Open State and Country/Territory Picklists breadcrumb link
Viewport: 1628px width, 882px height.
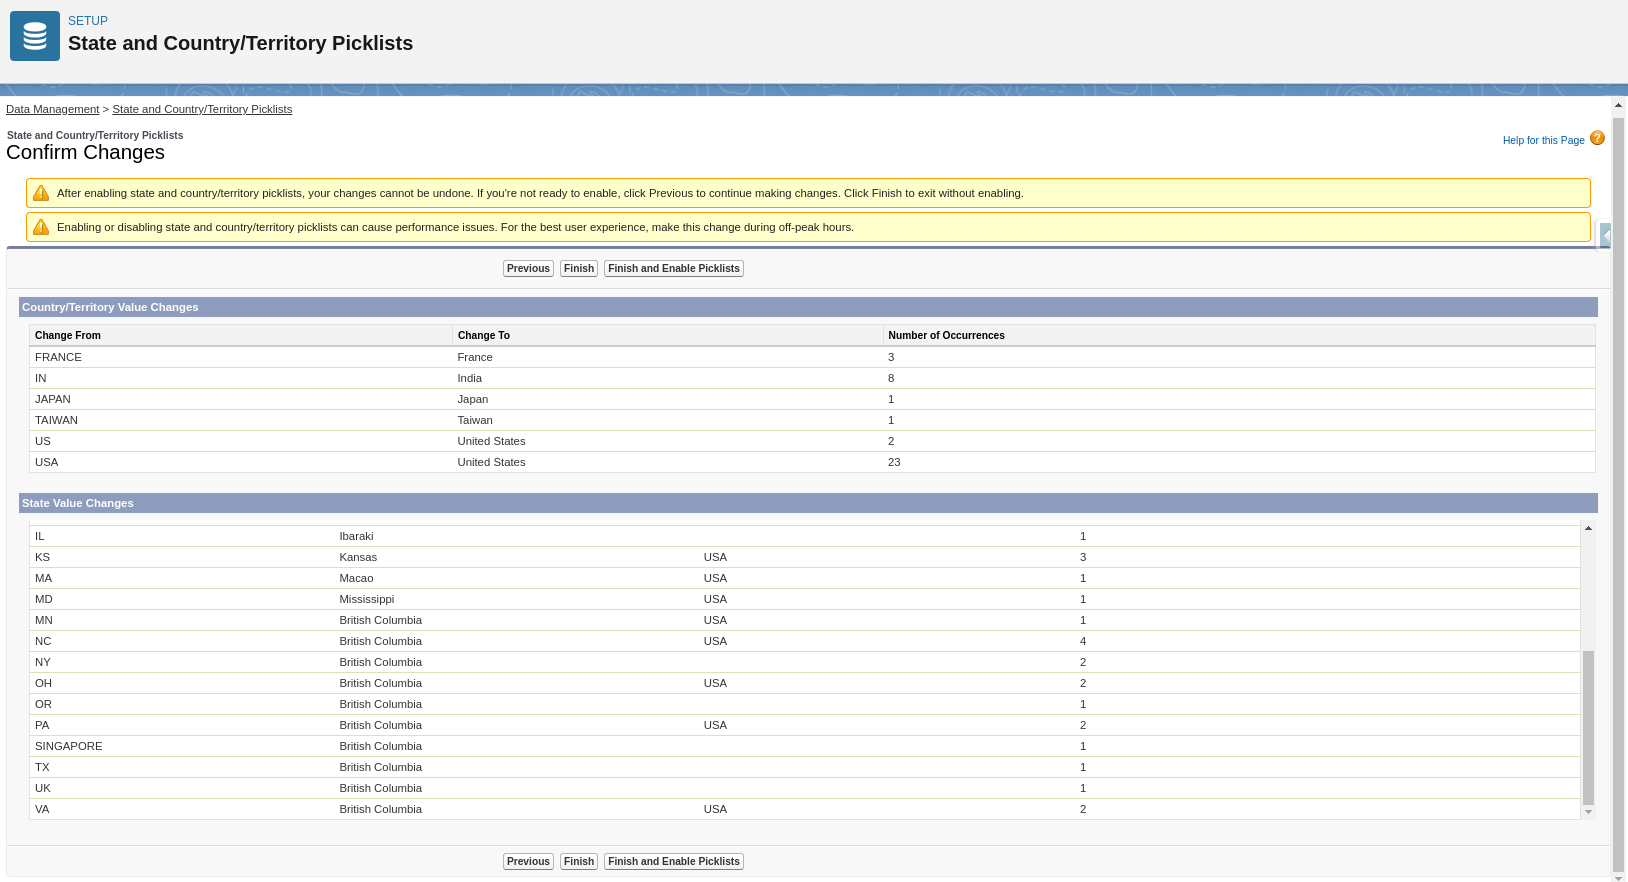pyautogui.click(x=202, y=109)
